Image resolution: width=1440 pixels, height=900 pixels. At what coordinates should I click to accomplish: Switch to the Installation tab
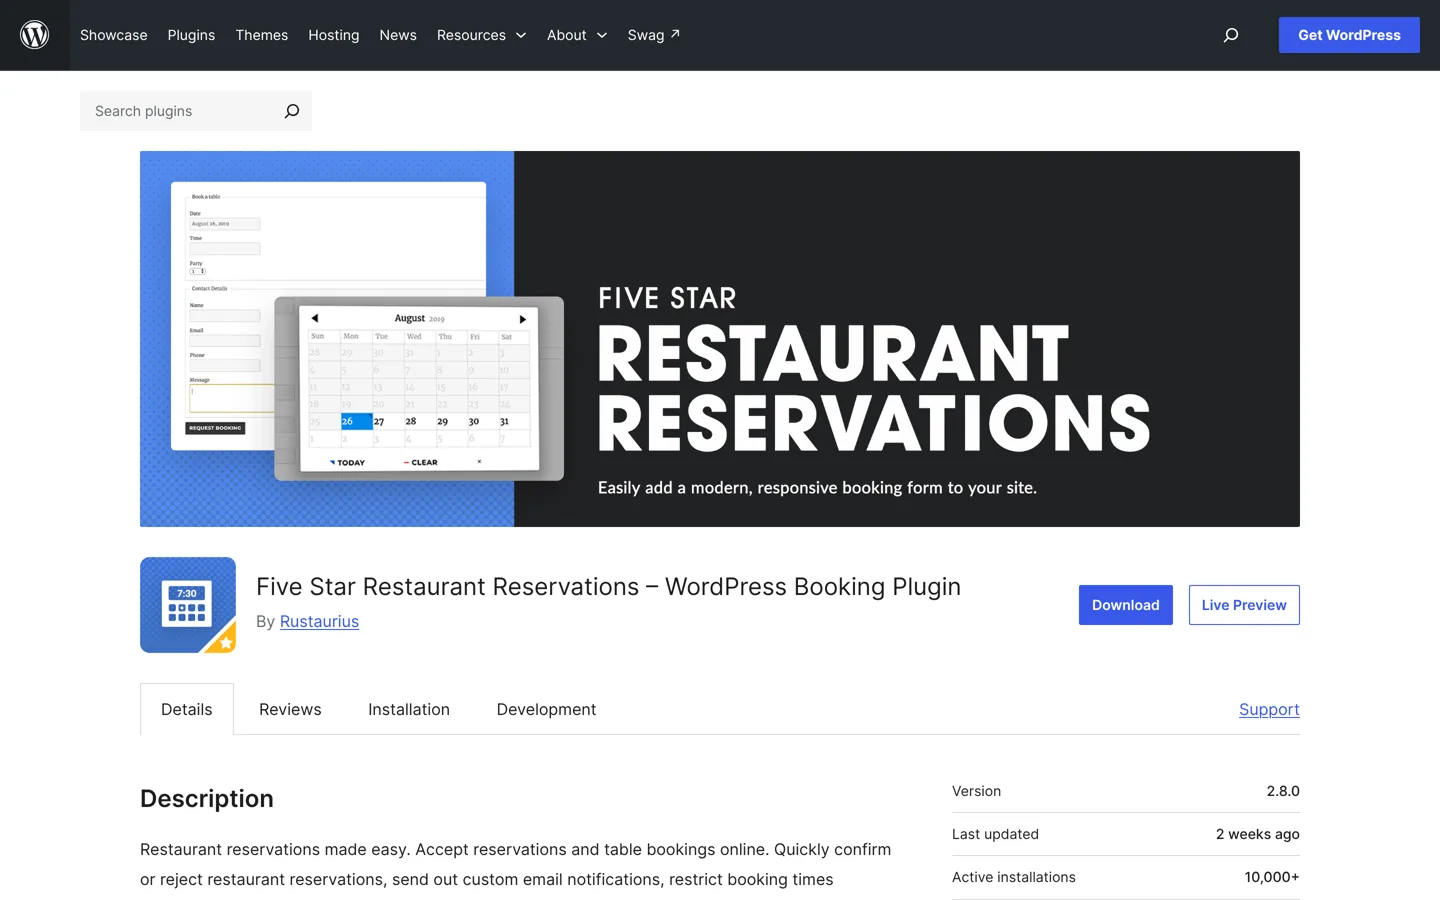[x=409, y=709]
